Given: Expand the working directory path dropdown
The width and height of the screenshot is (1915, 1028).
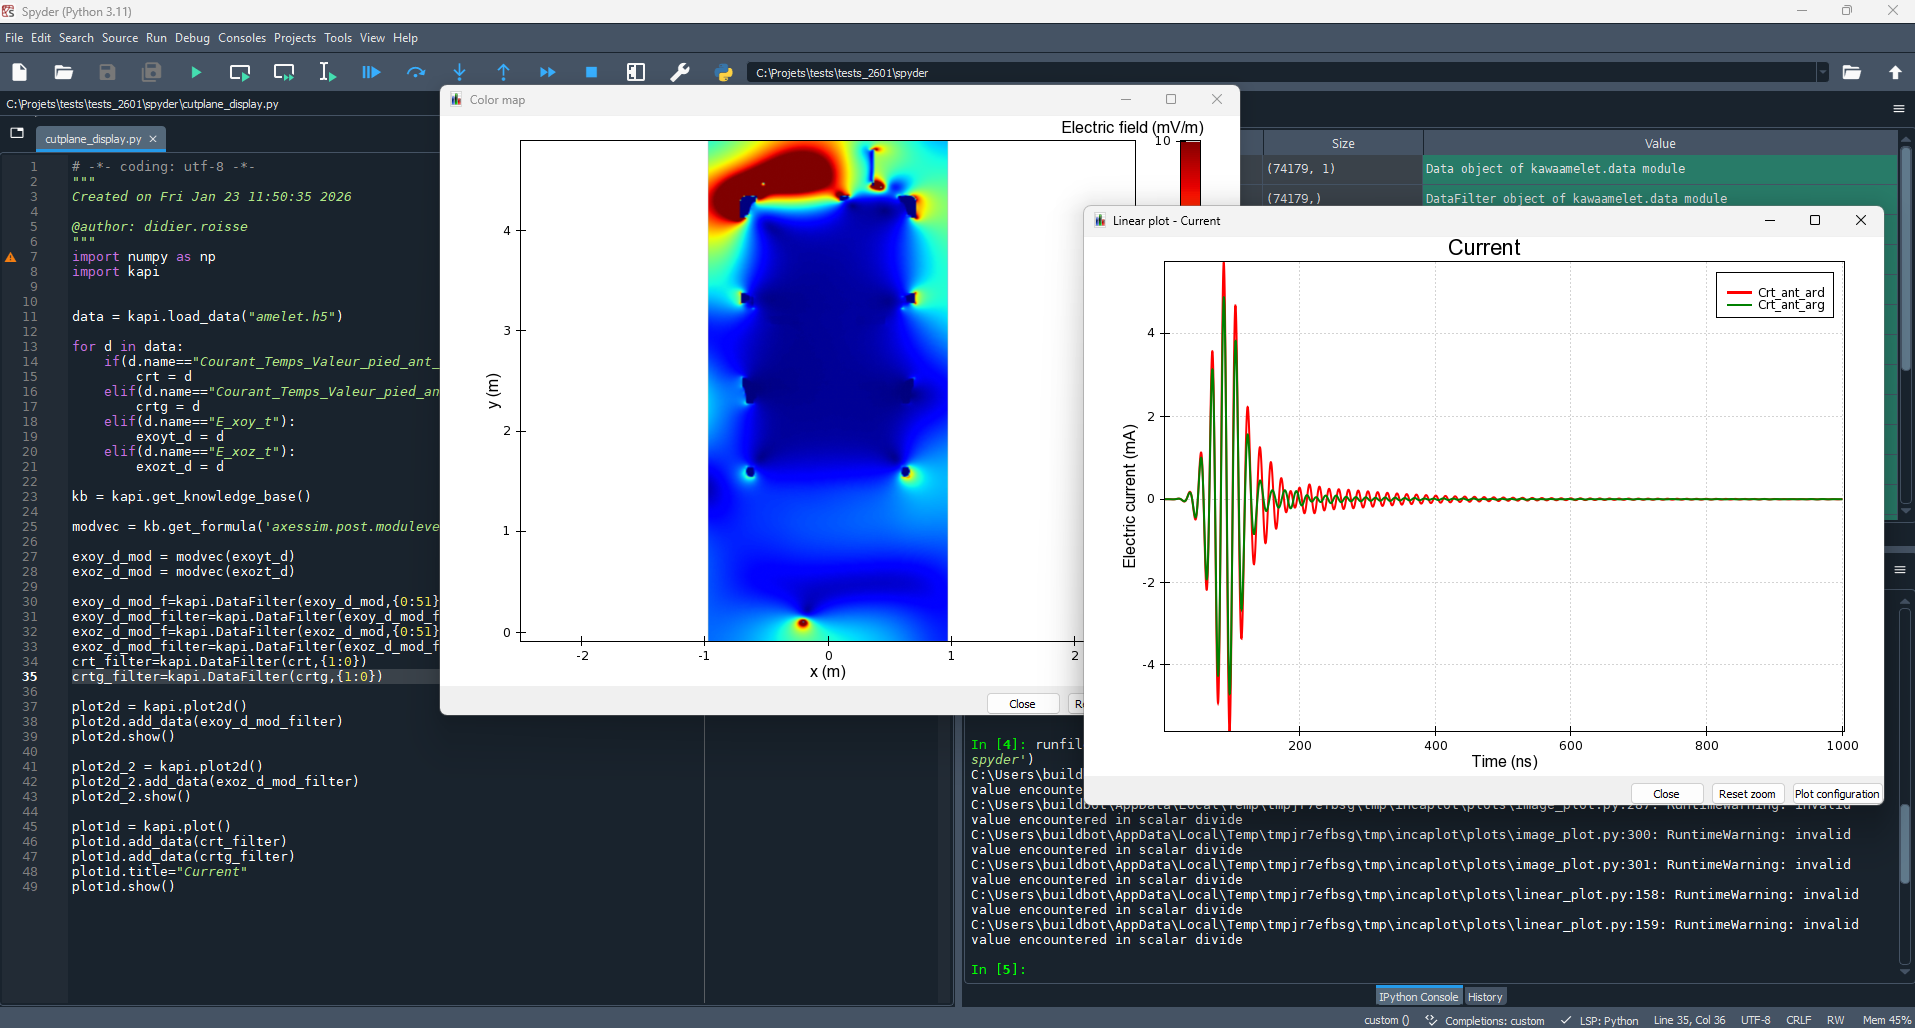Looking at the screenshot, I should (1822, 72).
